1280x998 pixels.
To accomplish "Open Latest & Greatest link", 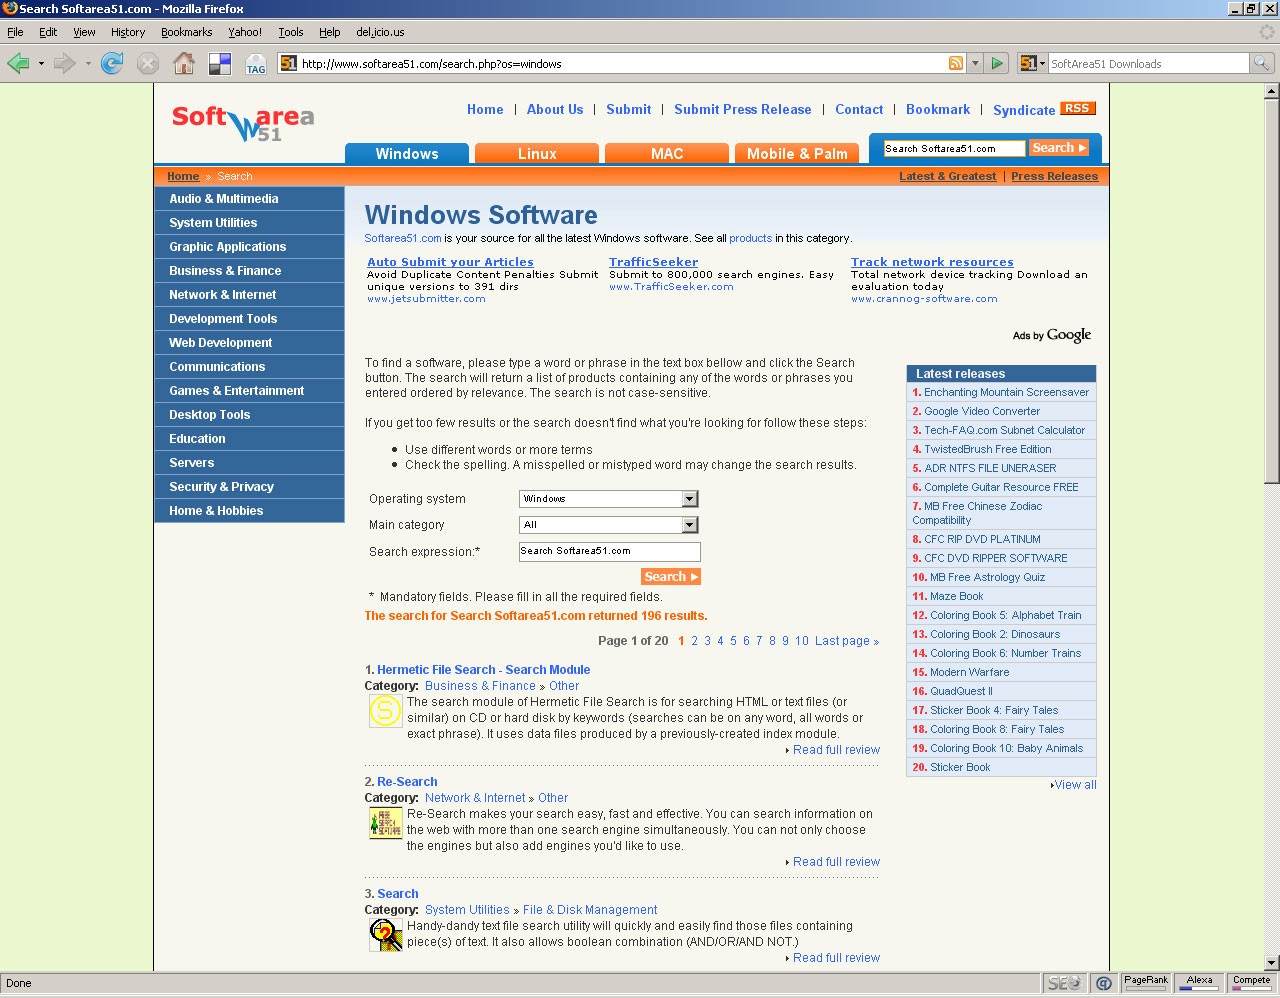I will (947, 176).
